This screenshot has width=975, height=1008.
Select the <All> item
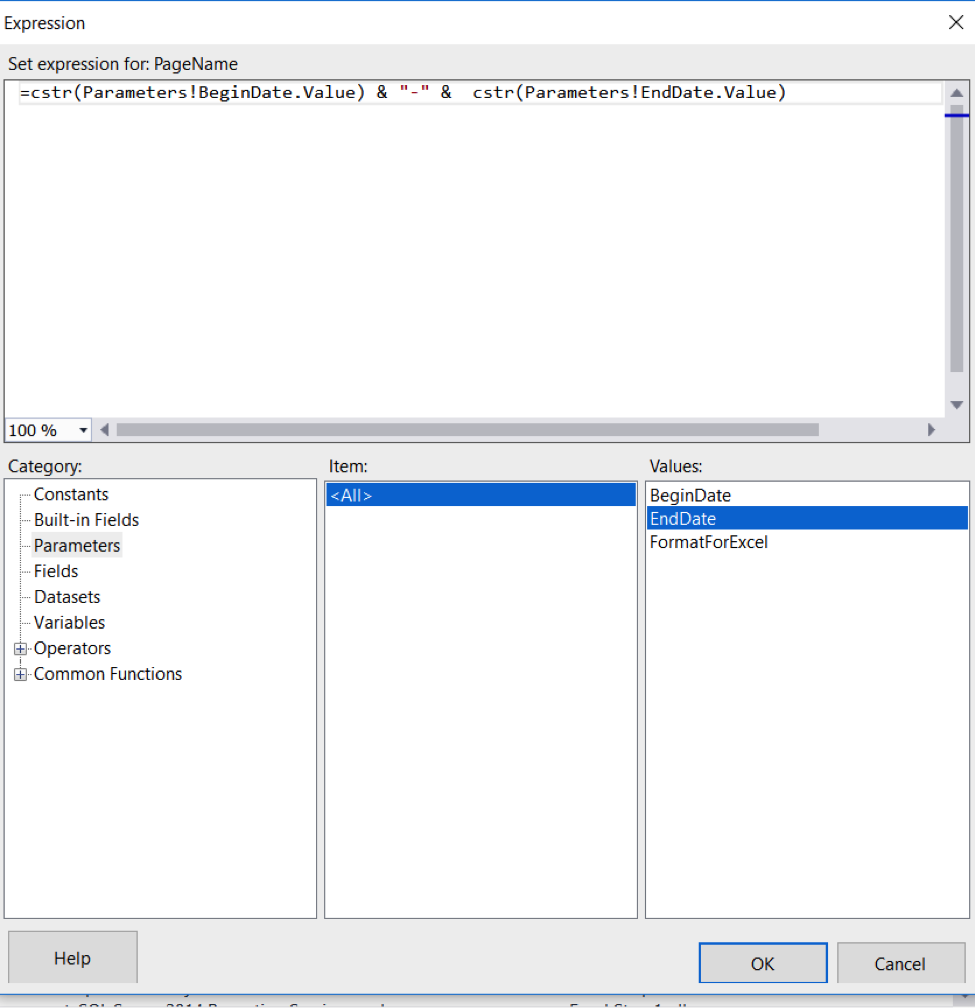[x=481, y=496]
